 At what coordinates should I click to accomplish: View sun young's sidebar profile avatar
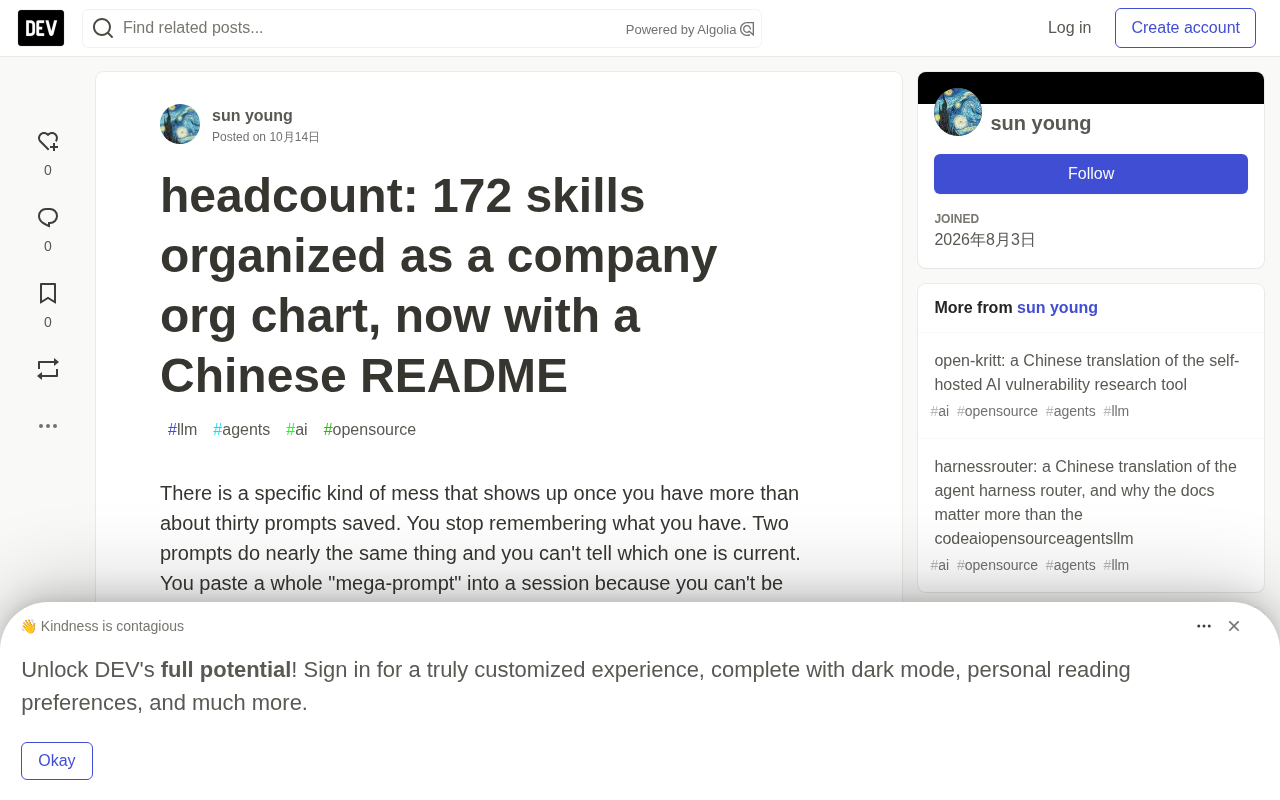pos(958,112)
